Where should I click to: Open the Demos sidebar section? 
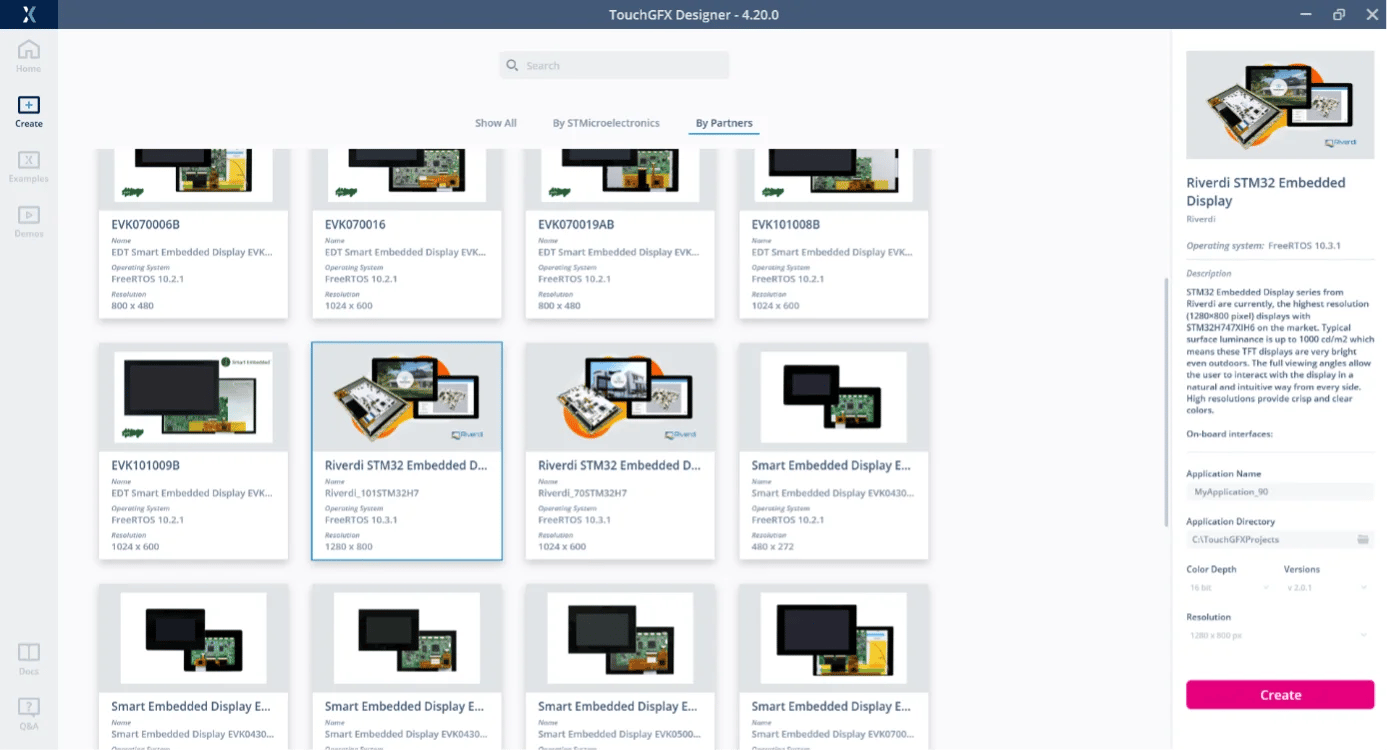click(x=29, y=221)
